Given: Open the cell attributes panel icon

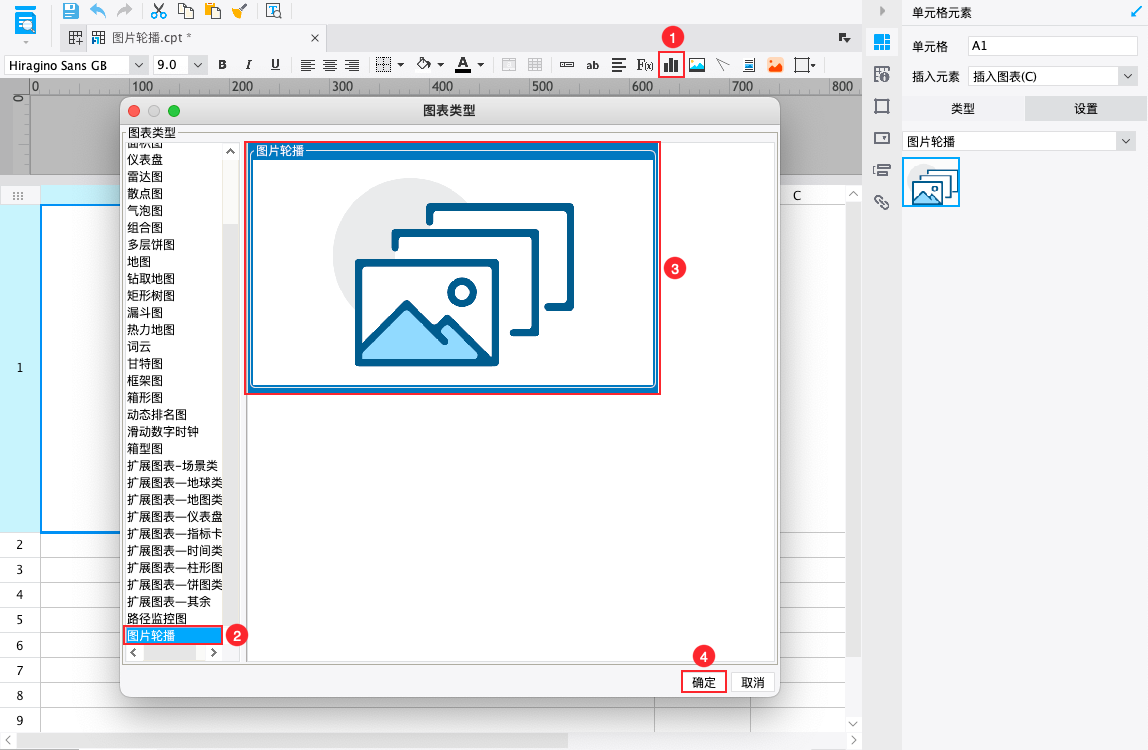Looking at the screenshot, I should pyautogui.click(x=882, y=74).
